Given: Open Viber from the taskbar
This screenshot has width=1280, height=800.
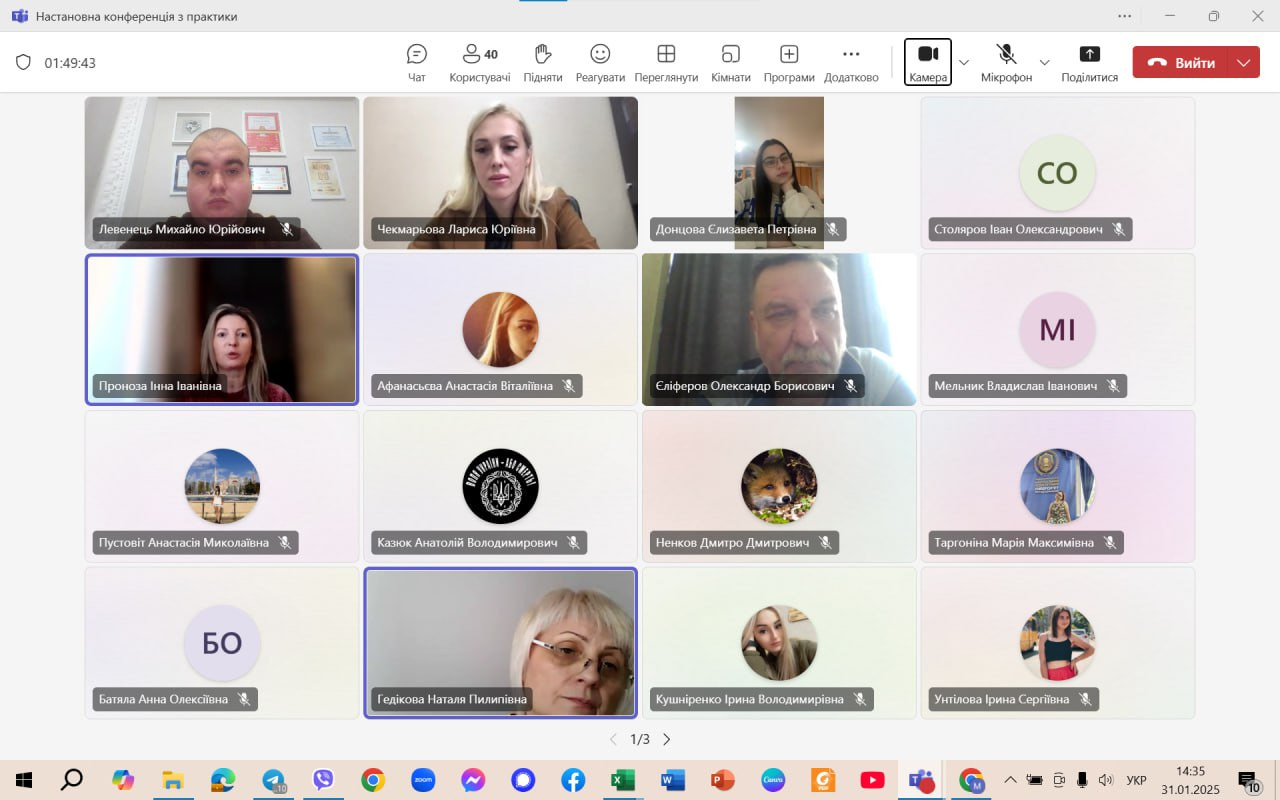Looking at the screenshot, I should [323, 780].
